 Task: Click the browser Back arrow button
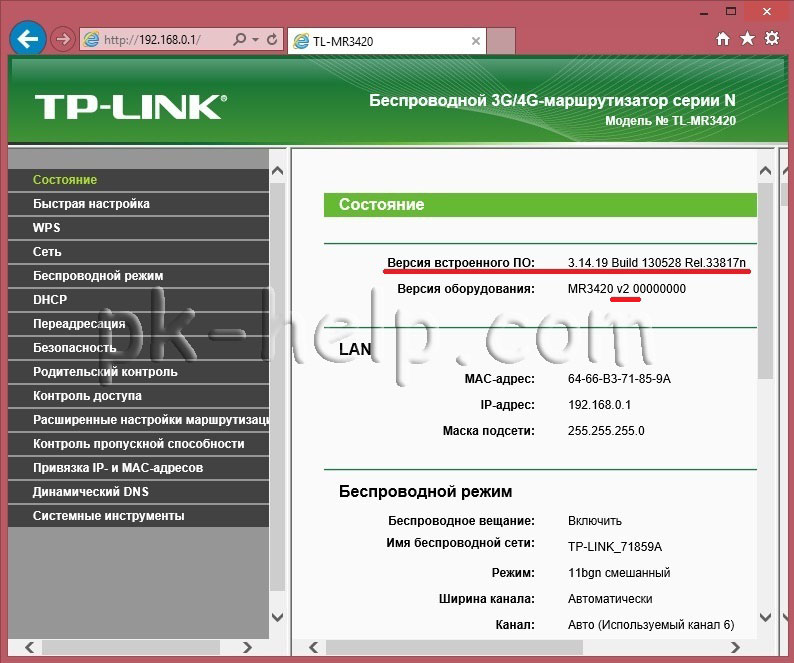coord(28,38)
